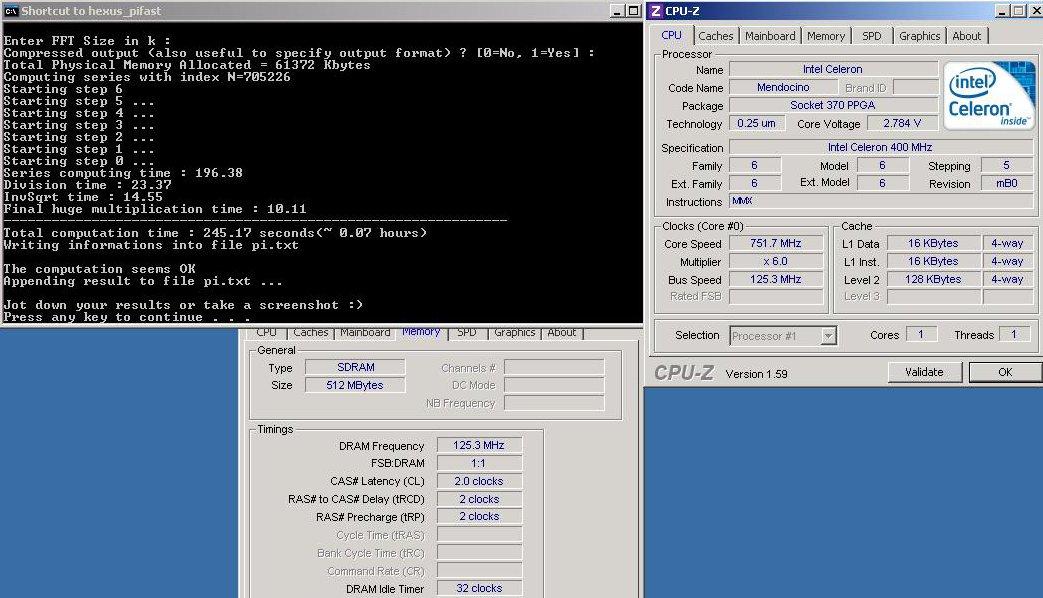Click the 0.25 um technology value

[x=756, y=123]
